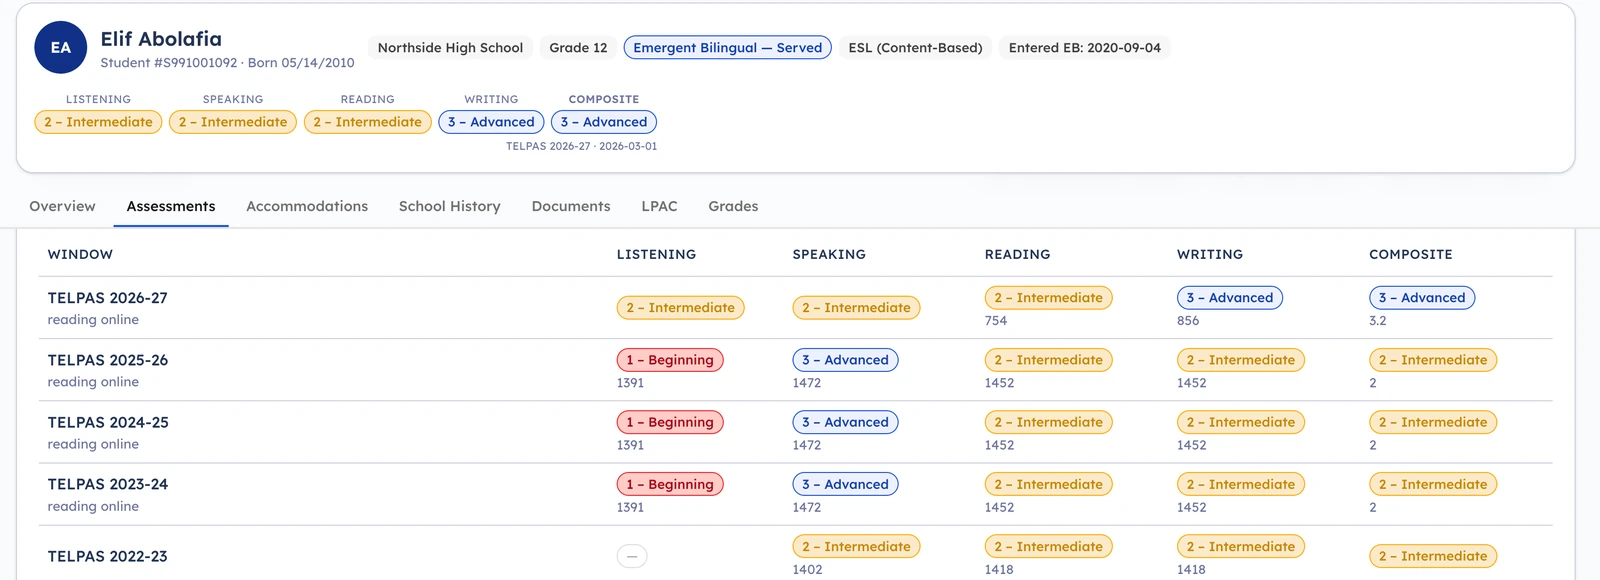Select the TELPAS 2023-24 row title
Screen dimensions: 1600x580
coord(107,484)
